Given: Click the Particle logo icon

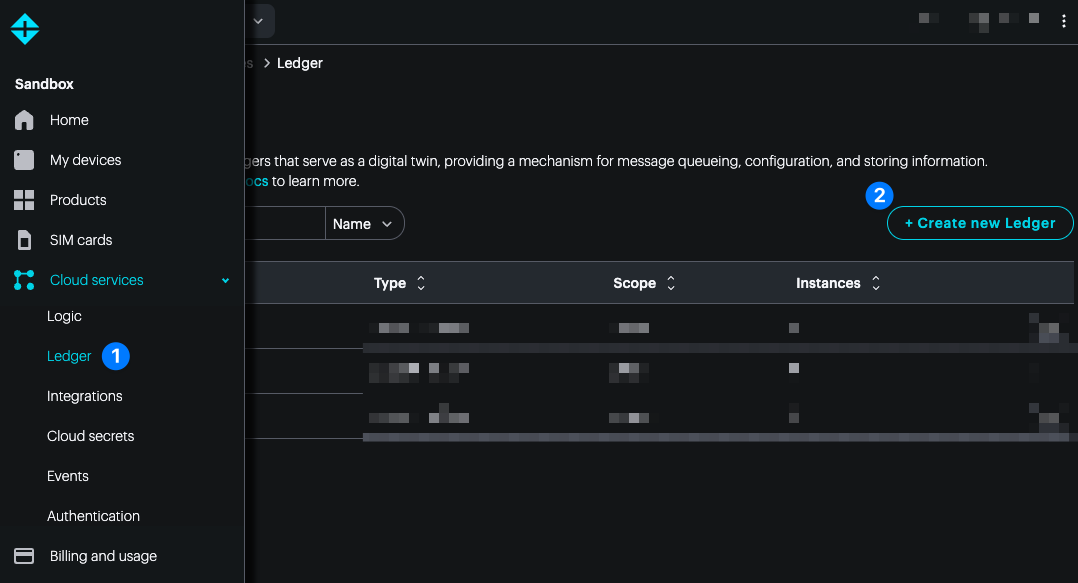Looking at the screenshot, I should pyautogui.click(x=25, y=29).
